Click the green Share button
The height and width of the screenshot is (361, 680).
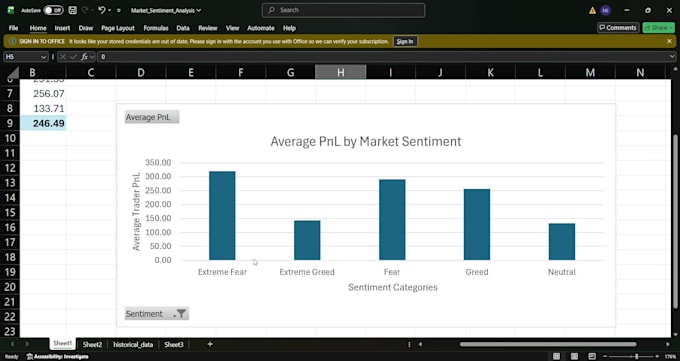[658, 28]
